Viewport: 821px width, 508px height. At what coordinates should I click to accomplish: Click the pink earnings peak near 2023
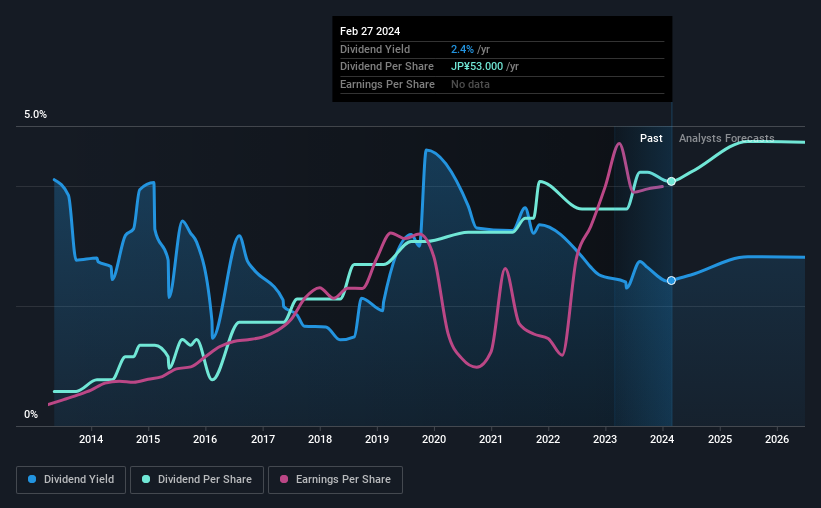point(619,143)
